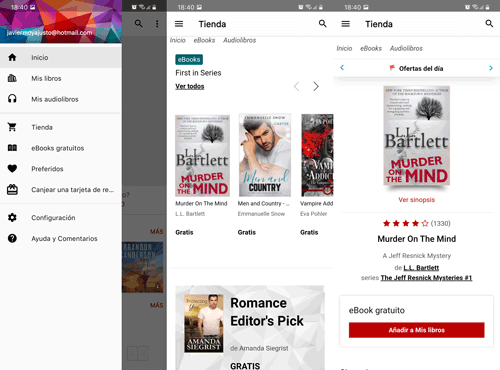Screen dimensions: 500x370
Task: Tap search icon in middle Tienda screen
Action: [322, 23]
